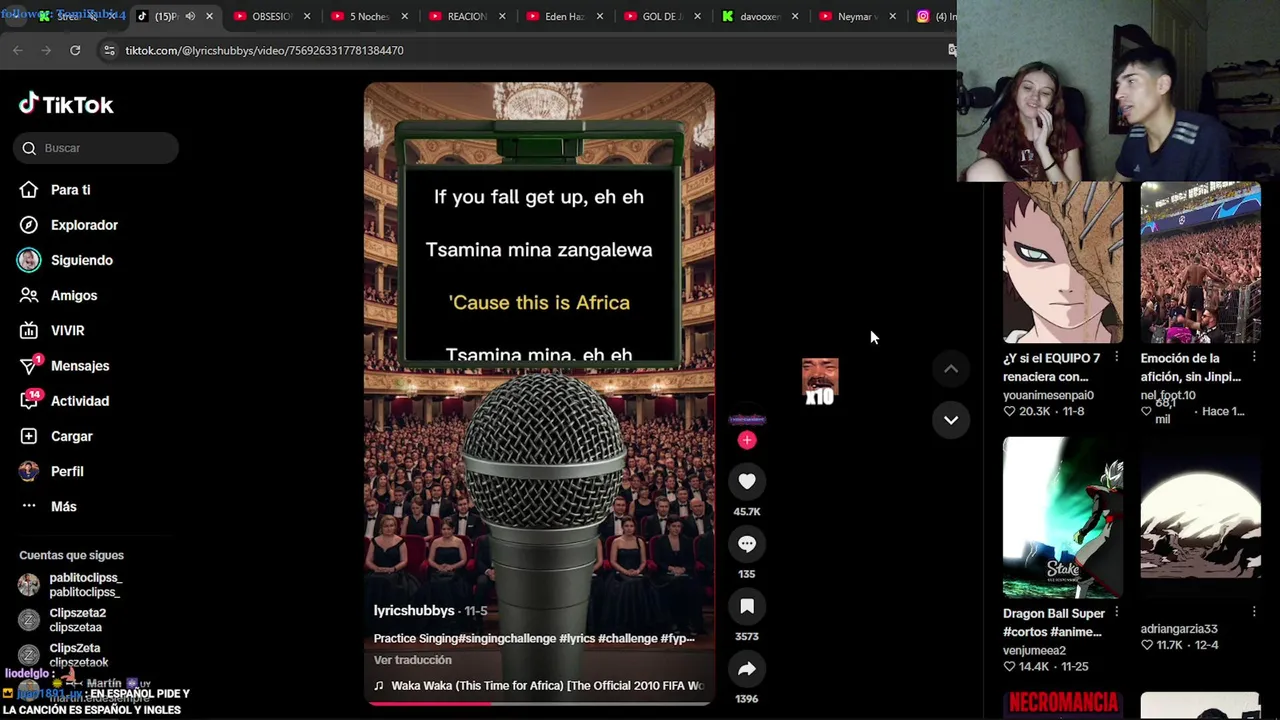Open the EQUIPO 7 anime video thumbnail
This screenshot has width=1280, height=720.
1063,262
